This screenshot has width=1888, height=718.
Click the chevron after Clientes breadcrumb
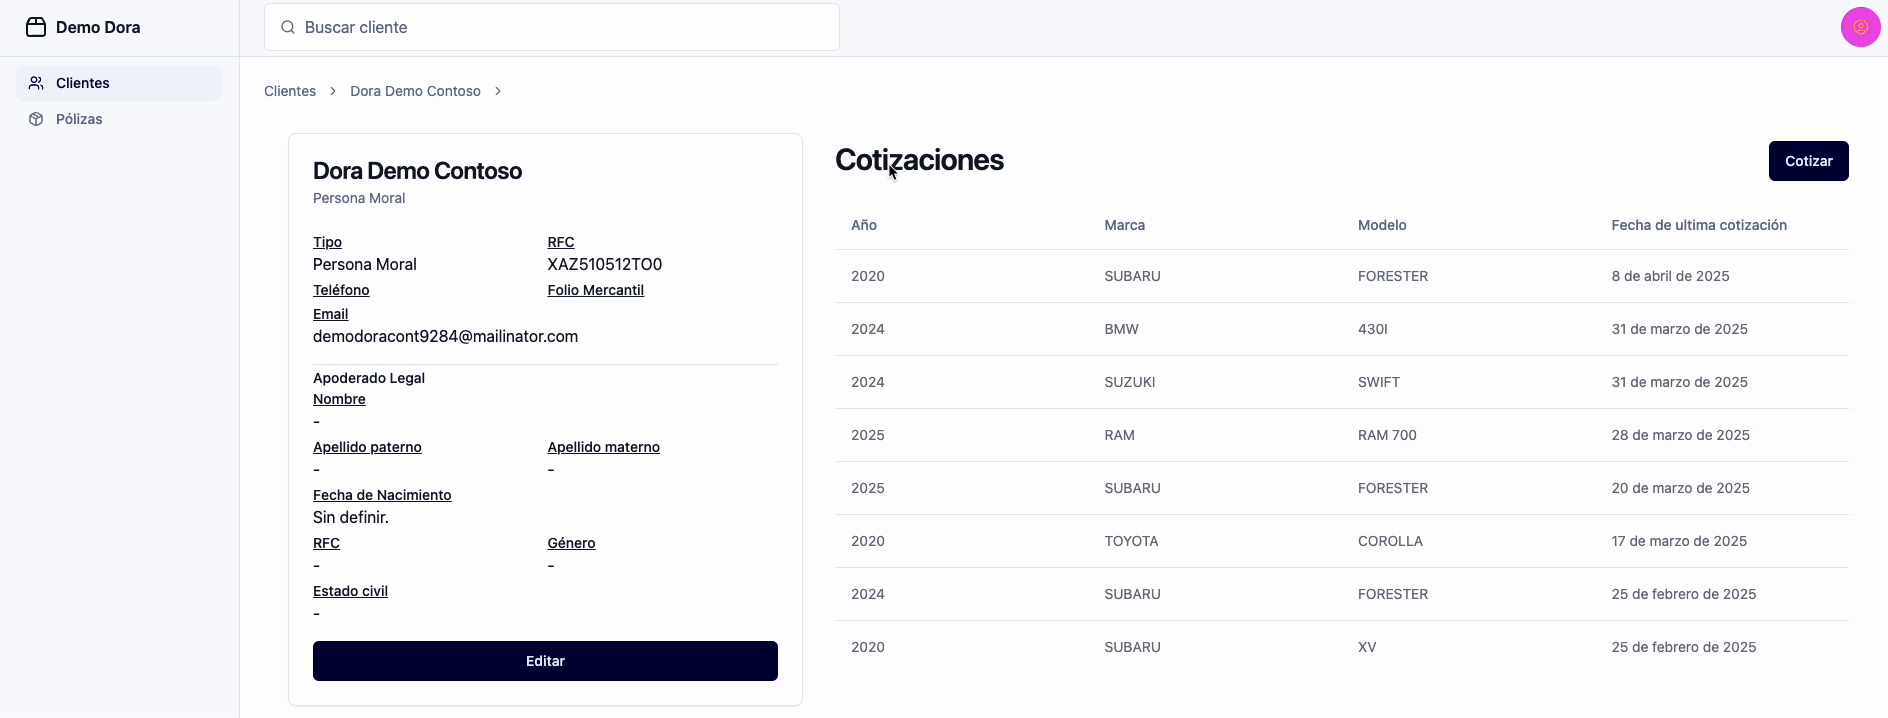point(333,91)
